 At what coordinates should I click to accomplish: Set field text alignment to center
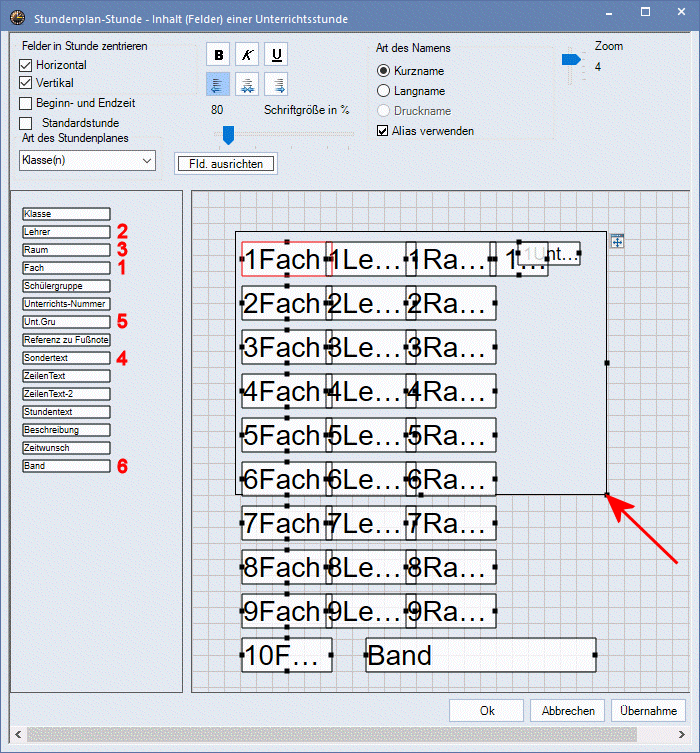[248, 86]
